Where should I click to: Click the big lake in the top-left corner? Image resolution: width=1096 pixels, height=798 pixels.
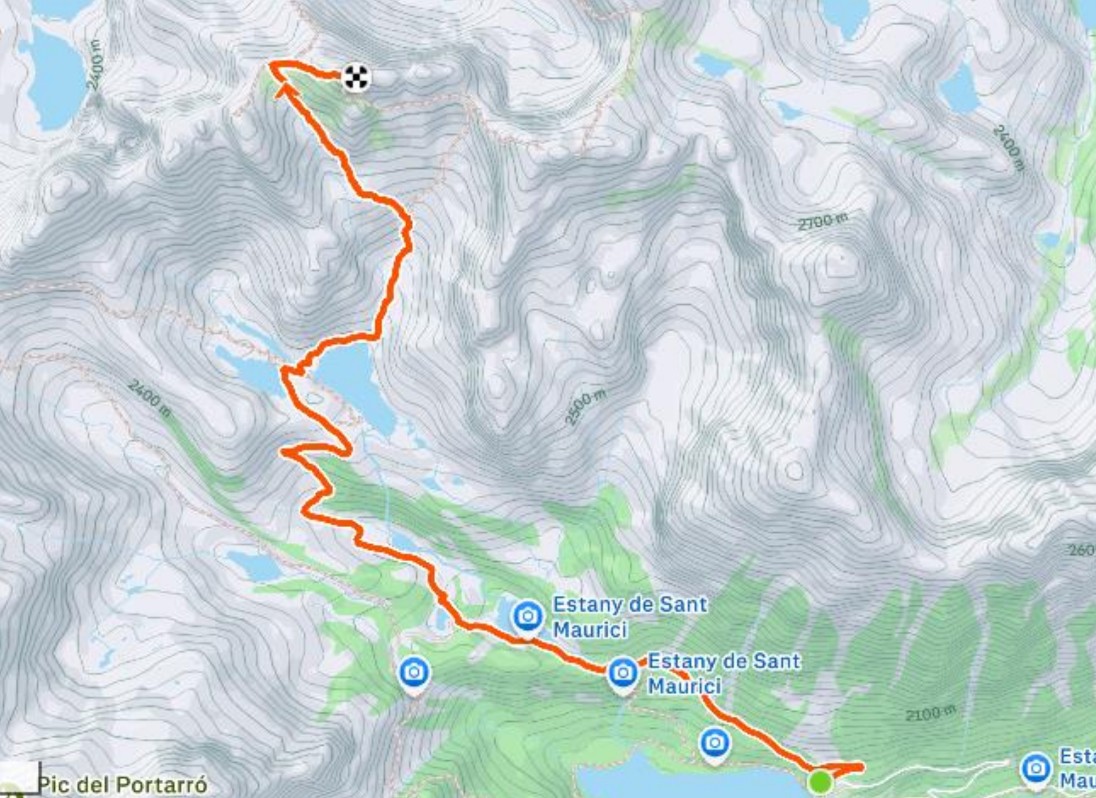pyautogui.click(x=52, y=77)
